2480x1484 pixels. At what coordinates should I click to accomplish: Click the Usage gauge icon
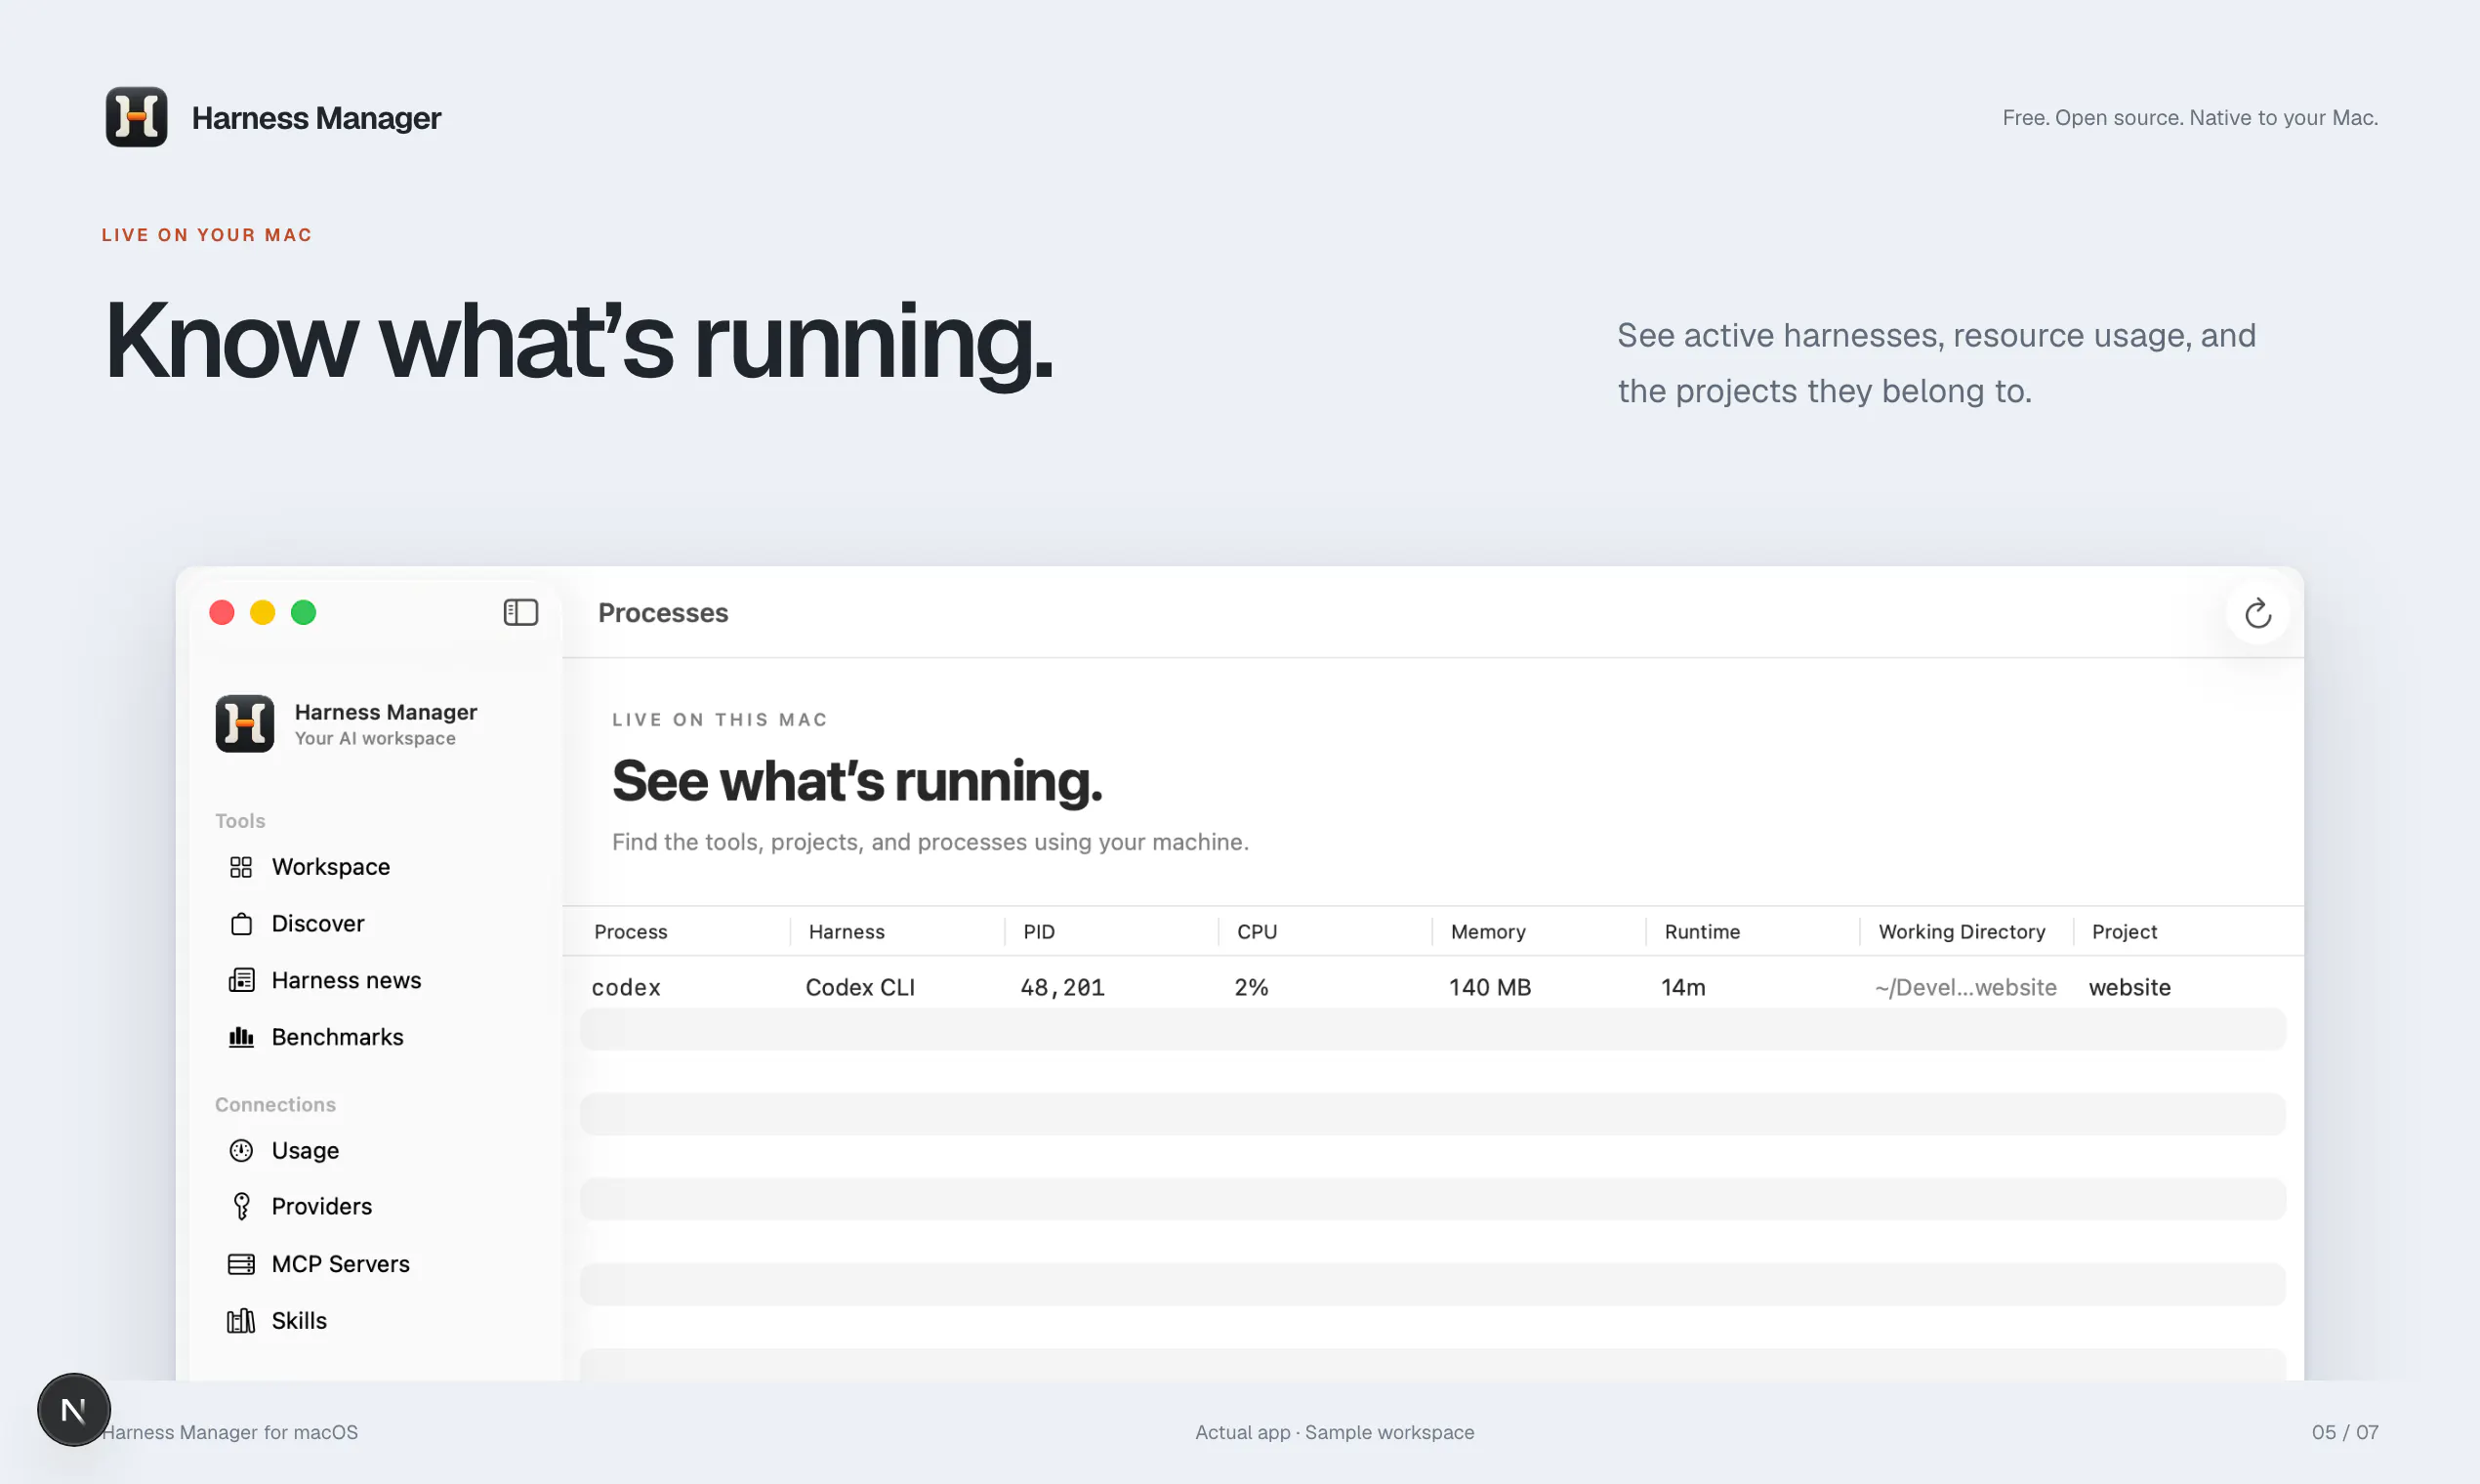[x=241, y=1151]
